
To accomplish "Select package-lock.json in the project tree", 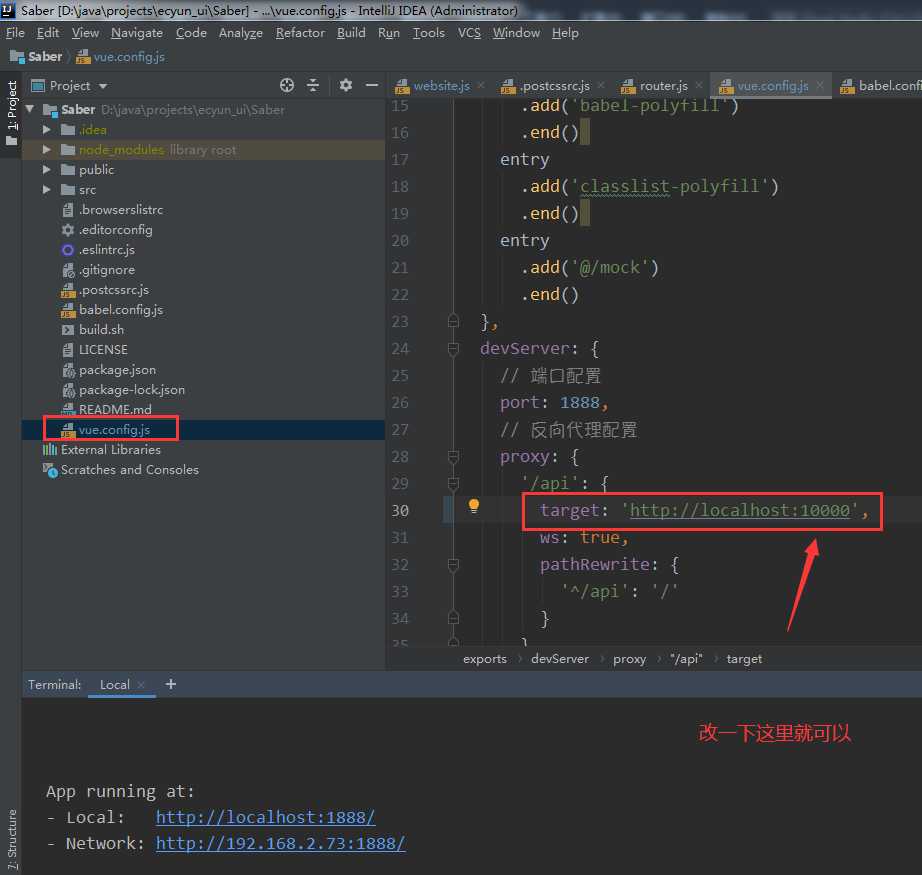I will [x=132, y=390].
